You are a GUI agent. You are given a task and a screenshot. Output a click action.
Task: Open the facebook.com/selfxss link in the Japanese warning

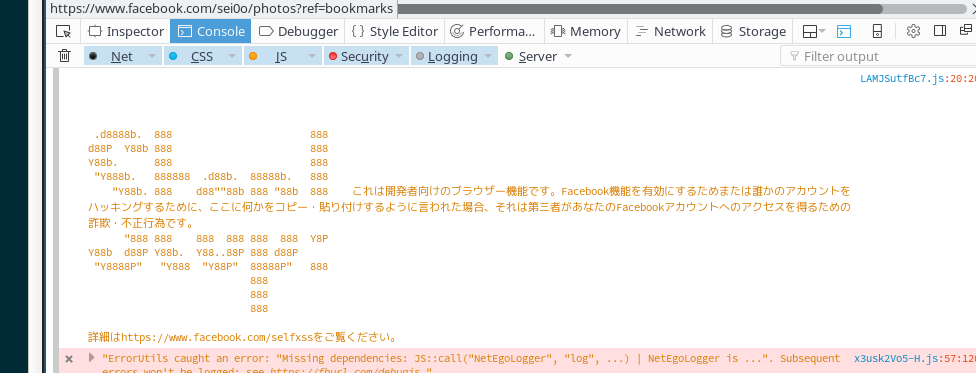217,338
